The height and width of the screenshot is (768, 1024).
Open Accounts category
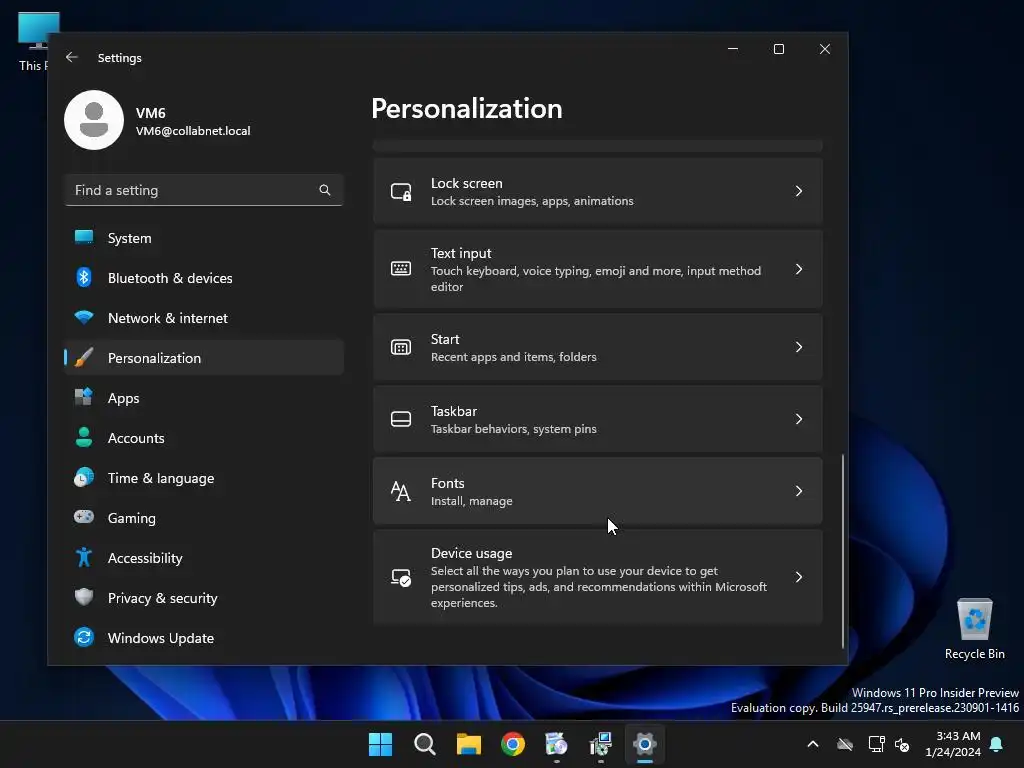(x=204, y=437)
